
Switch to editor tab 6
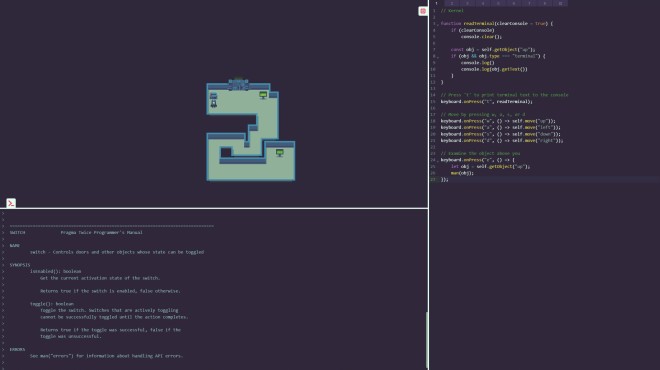(x=514, y=3)
